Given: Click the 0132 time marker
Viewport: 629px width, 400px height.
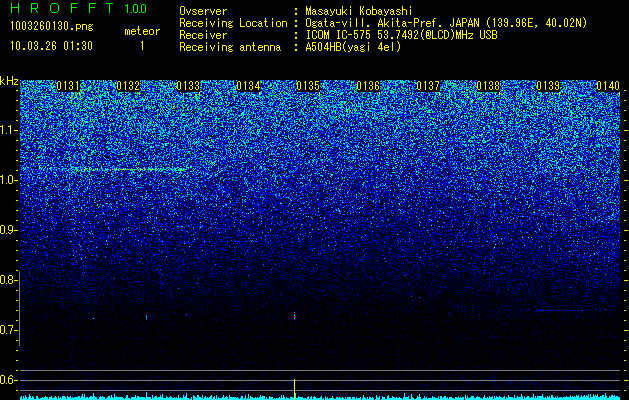Looking at the screenshot, I should 128,86.
